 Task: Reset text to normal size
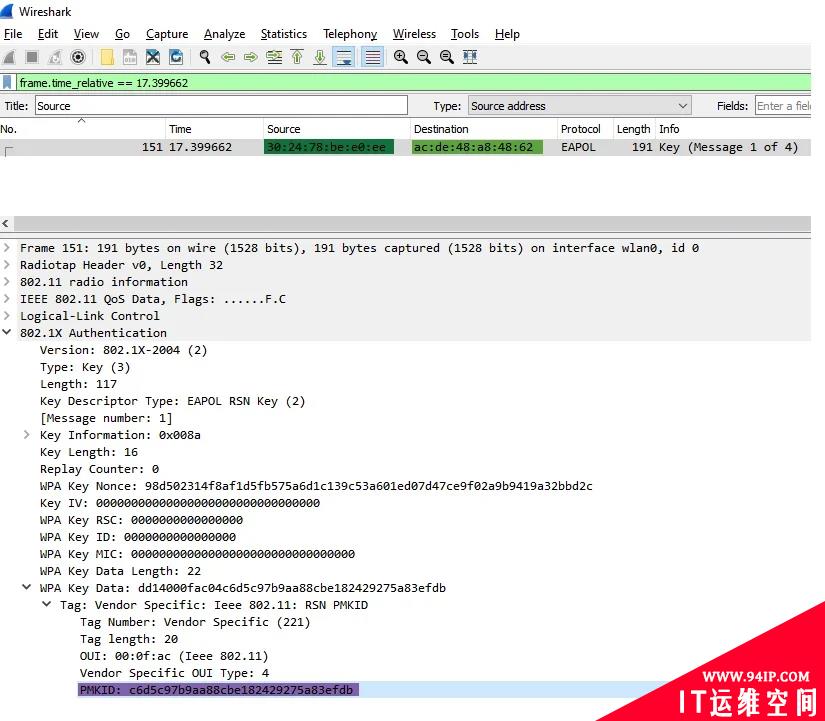[447, 57]
